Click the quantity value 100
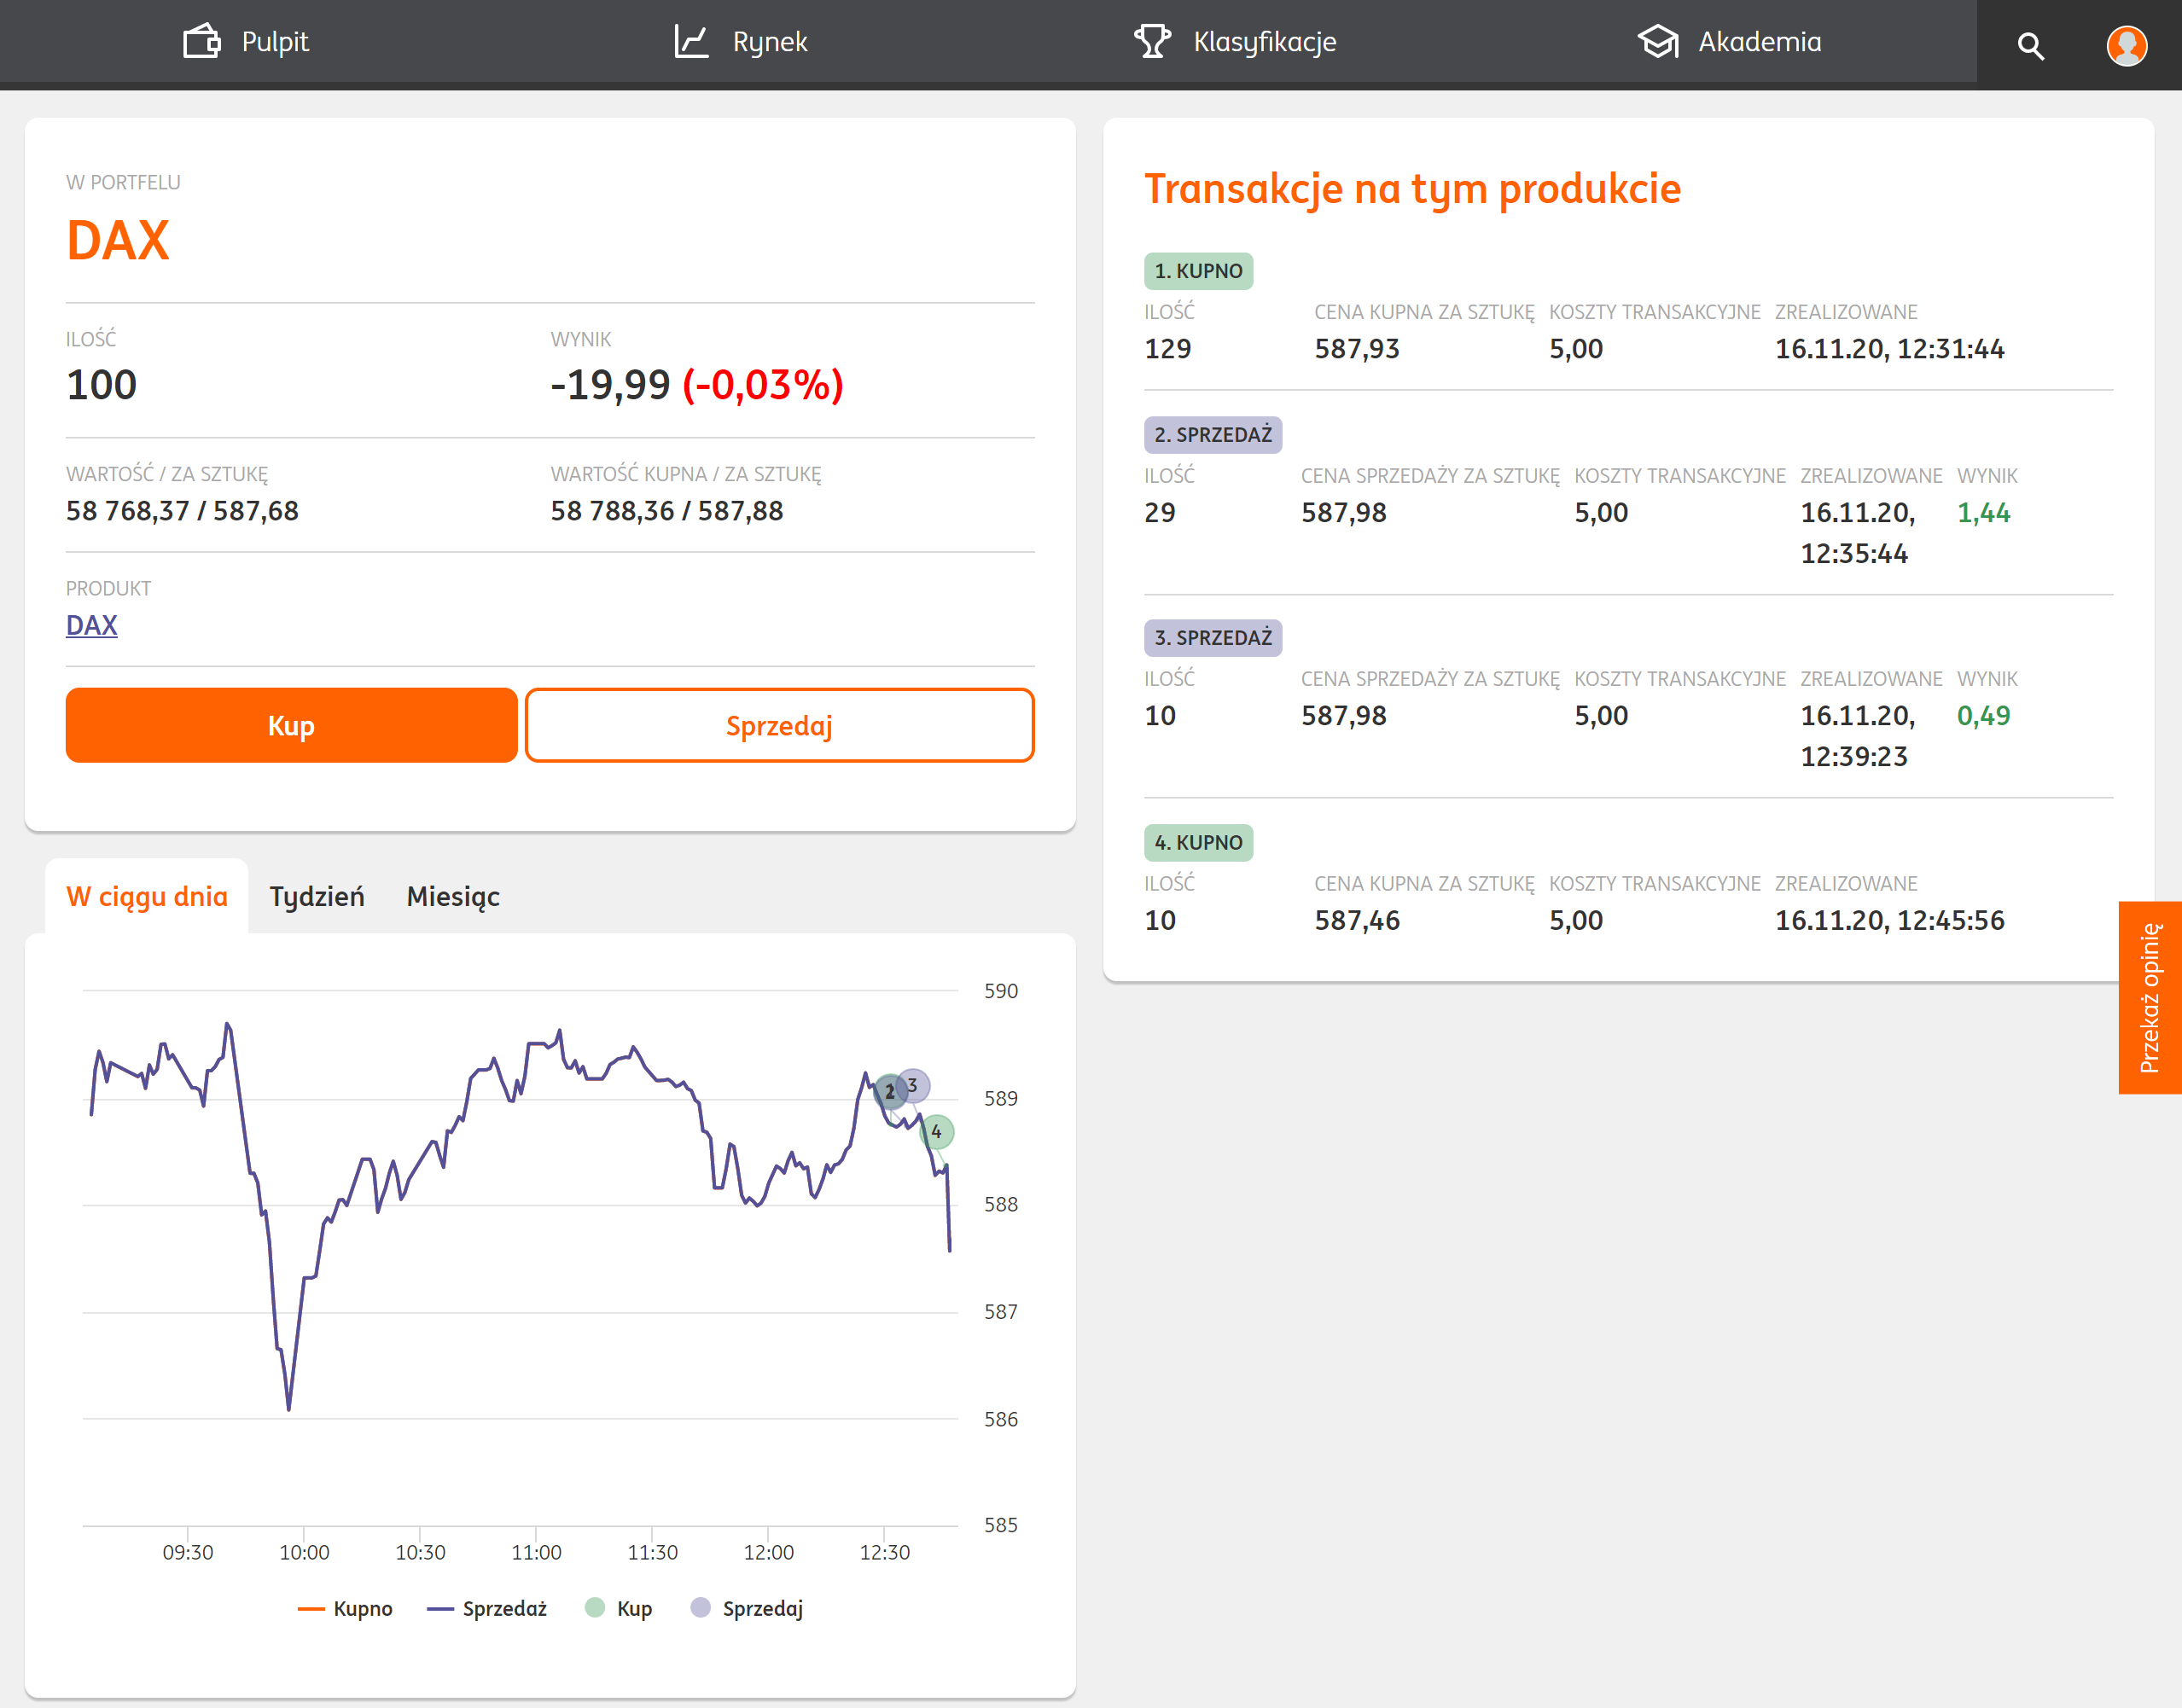Image resolution: width=2182 pixels, height=1708 pixels. tap(101, 385)
